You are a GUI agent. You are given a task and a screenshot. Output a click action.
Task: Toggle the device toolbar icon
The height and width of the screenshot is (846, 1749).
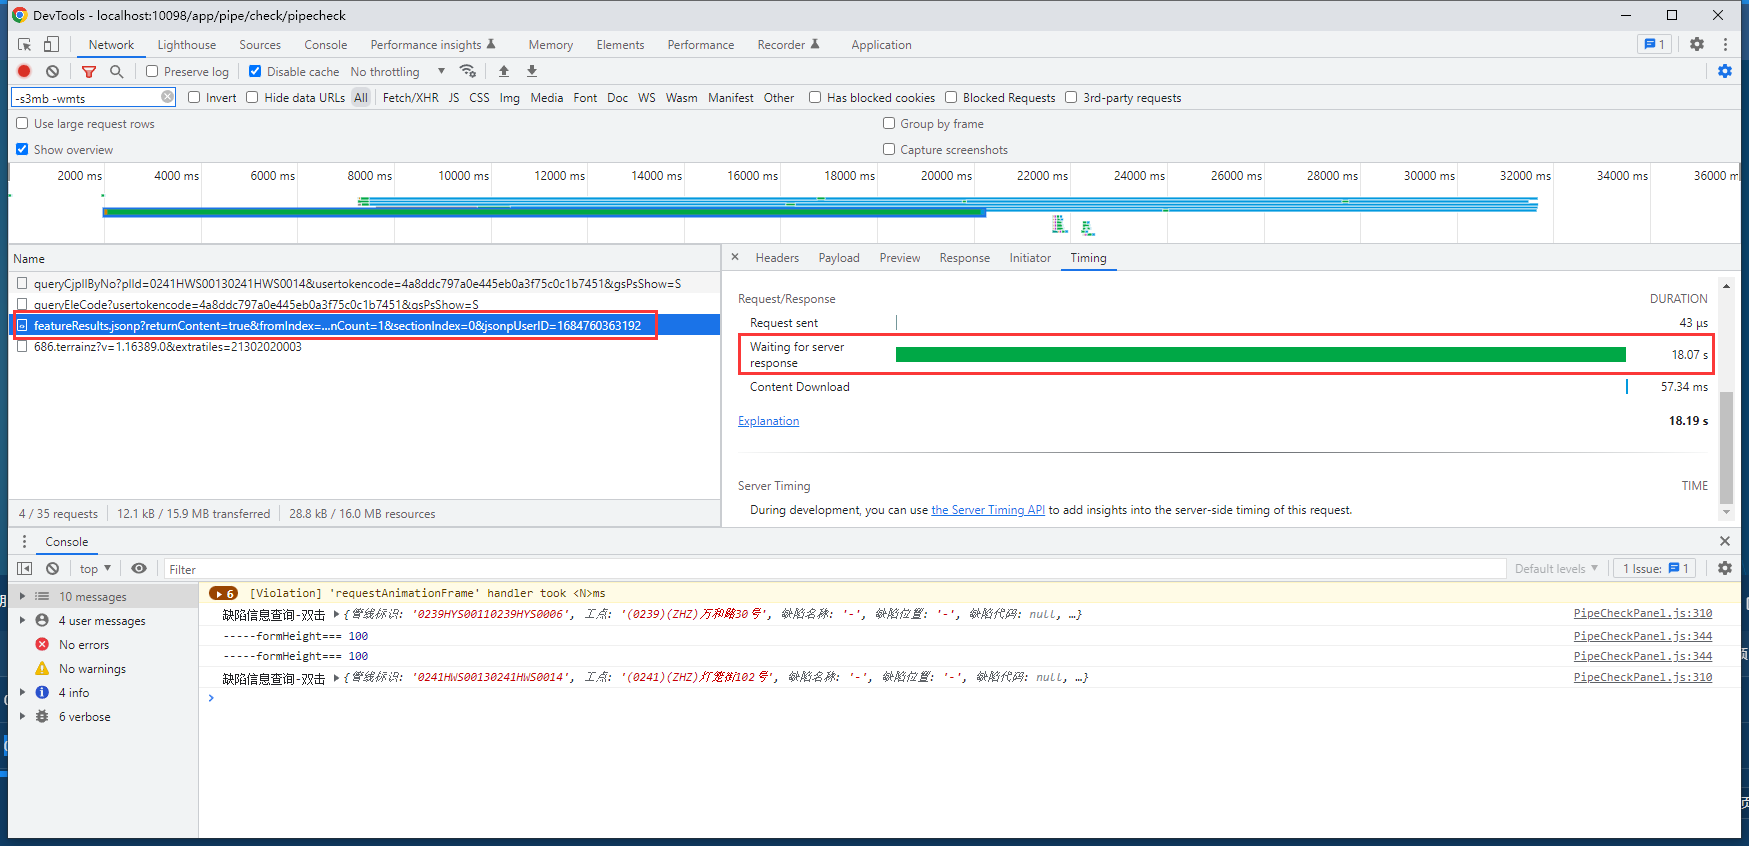[51, 44]
